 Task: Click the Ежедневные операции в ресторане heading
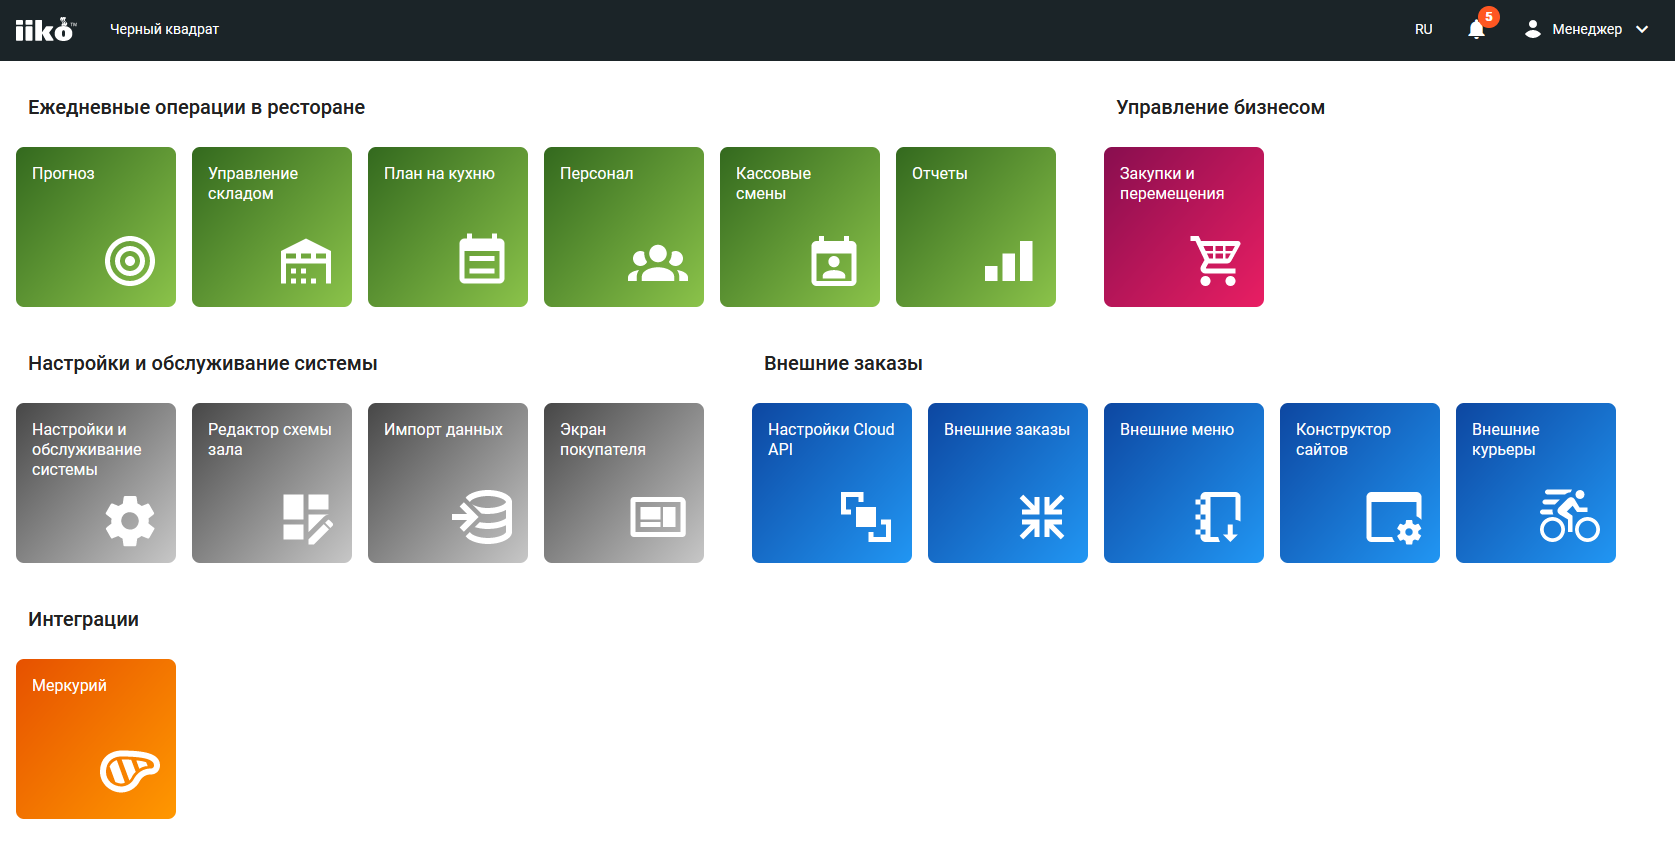tap(196, 107)
